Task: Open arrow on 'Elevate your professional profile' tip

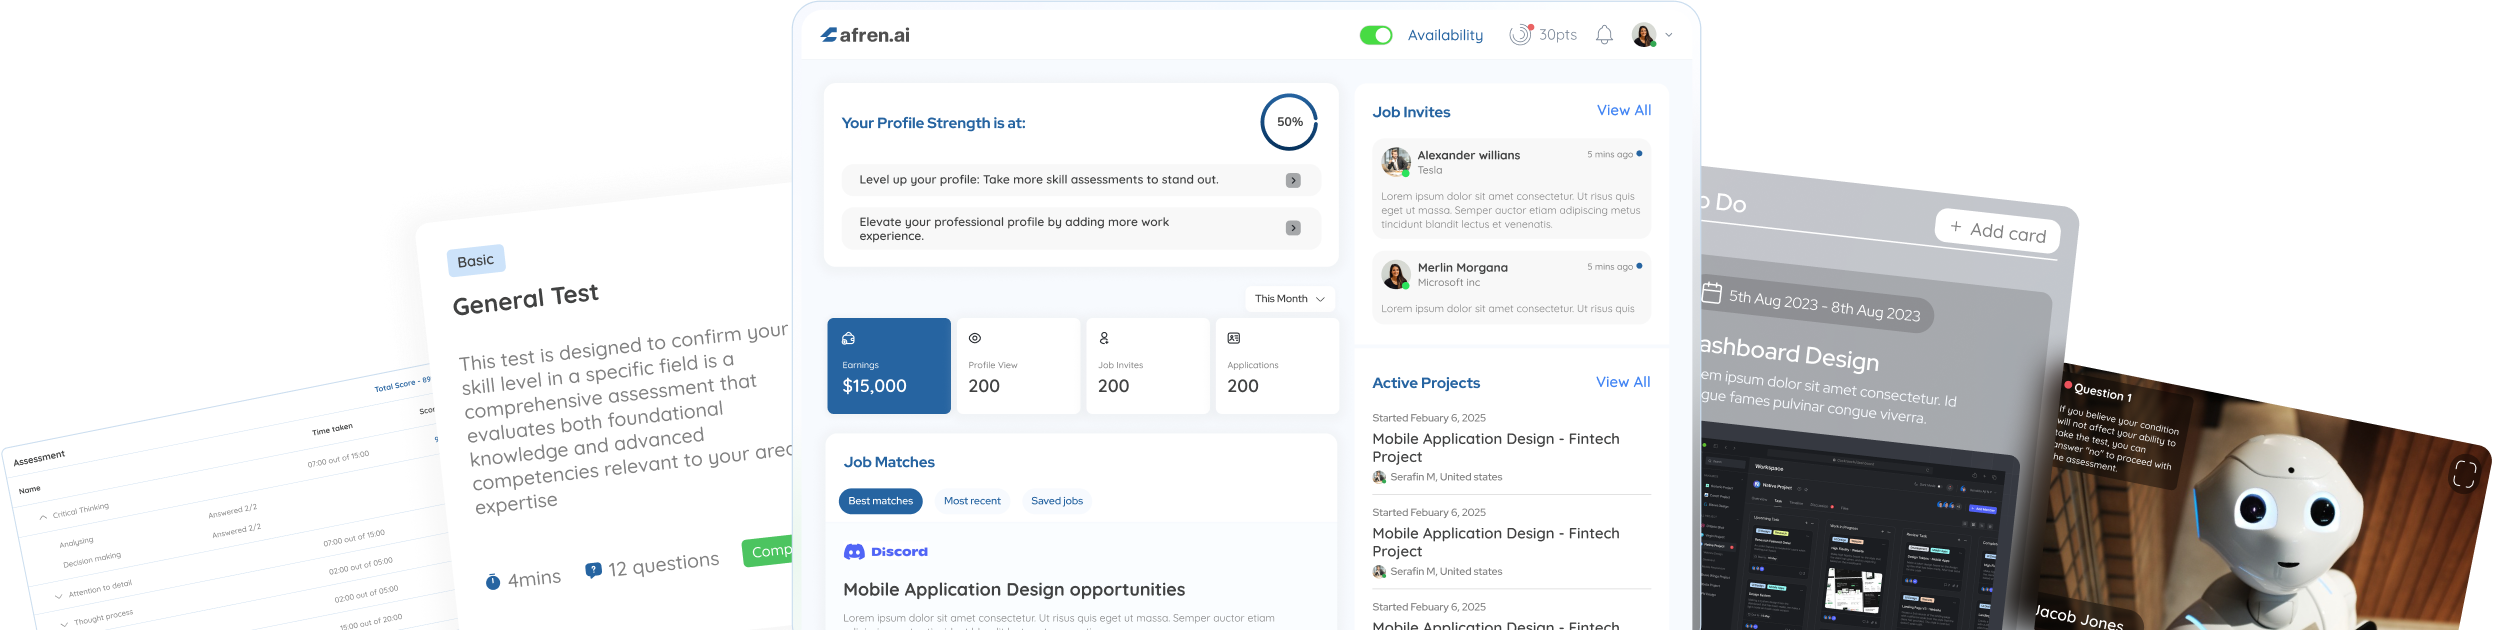Action: tap(1293, 228)
